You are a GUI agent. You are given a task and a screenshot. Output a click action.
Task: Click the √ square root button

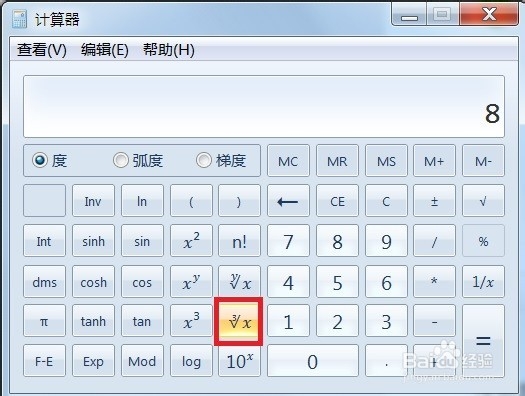click(483, 201)
